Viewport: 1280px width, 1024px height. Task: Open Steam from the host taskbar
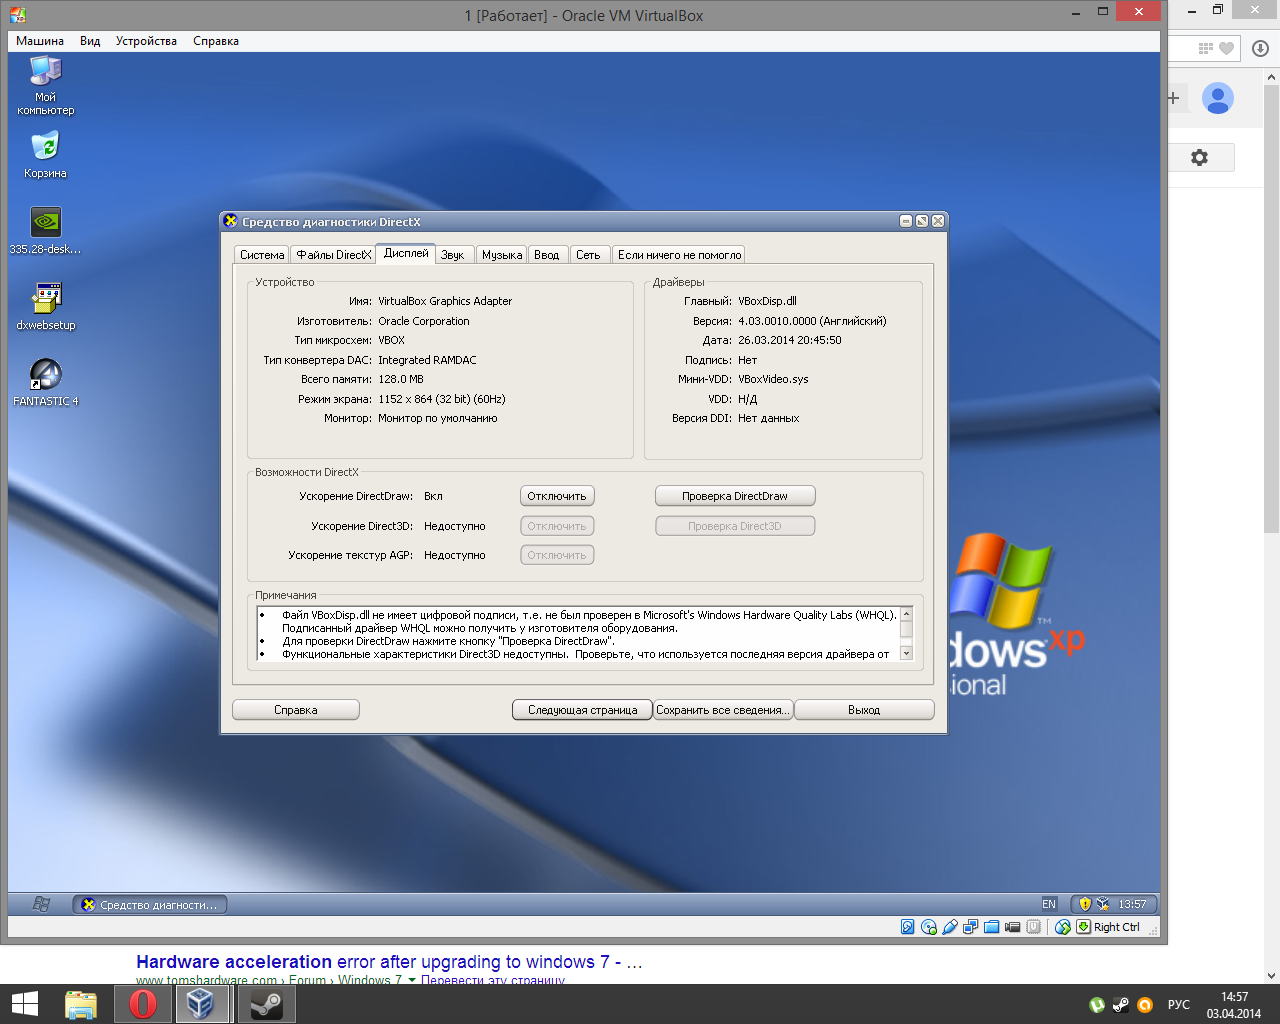(266, 1004)
